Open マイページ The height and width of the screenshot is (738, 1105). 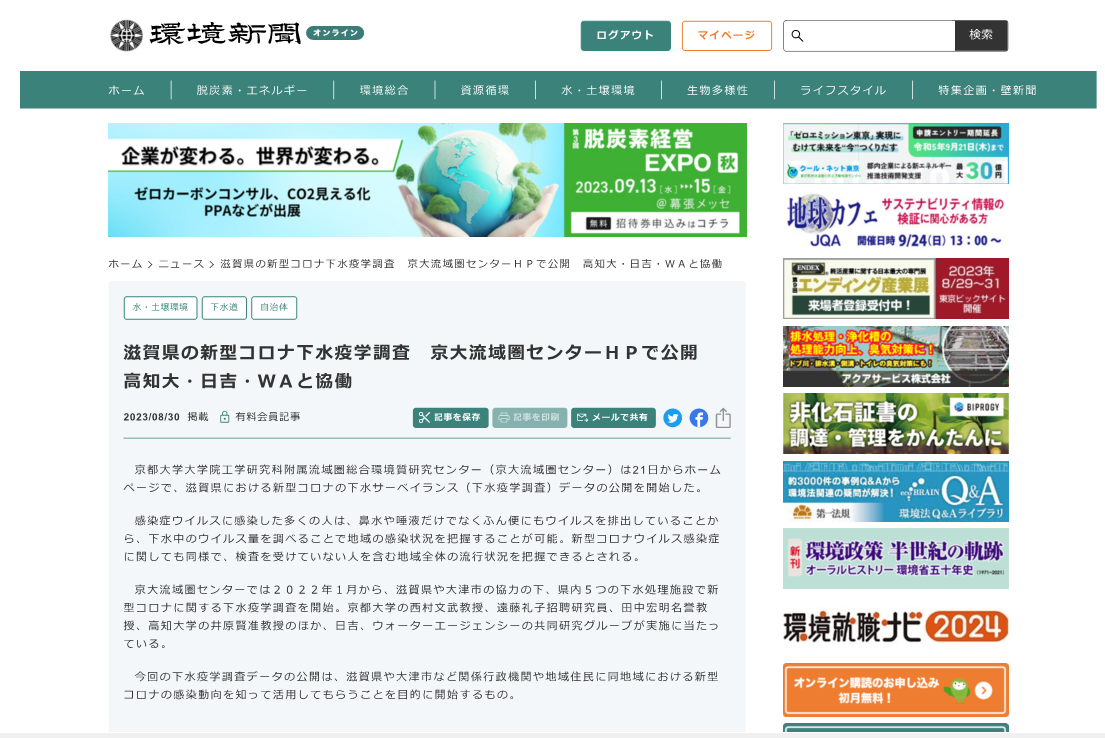pyautogui.click(x=726, y=36)
